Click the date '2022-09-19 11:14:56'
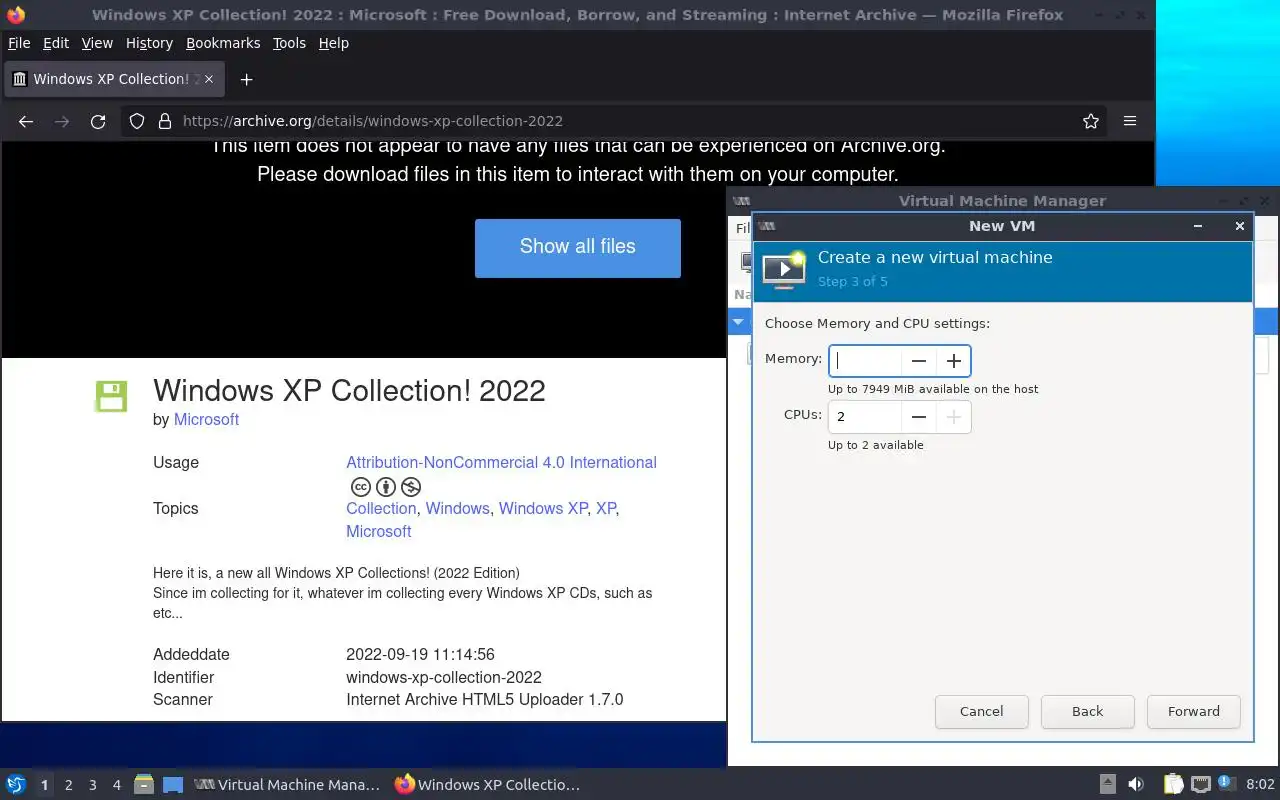Screen dimensions: 1280x800 420,655
